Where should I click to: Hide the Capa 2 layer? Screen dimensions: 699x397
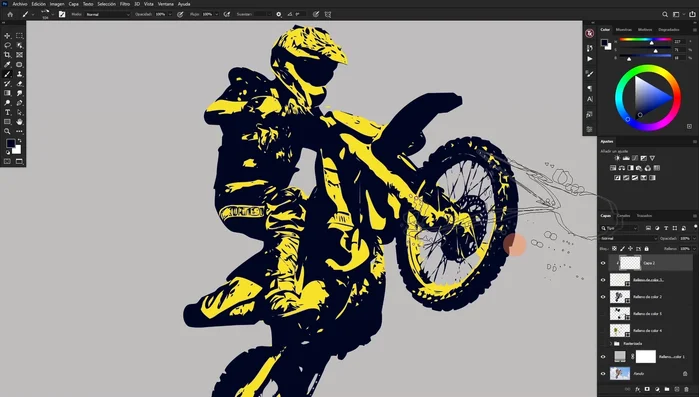[x=603, y=263]
